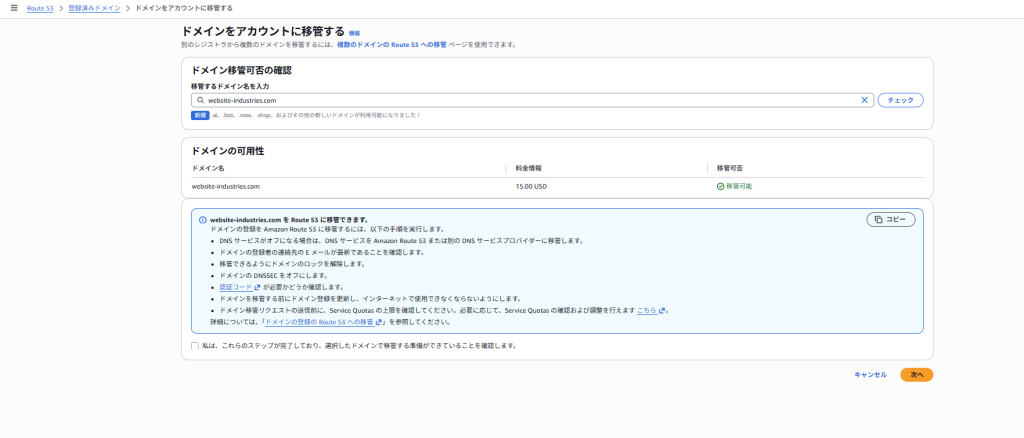This screenshot has width=1024, height=438.
Task: Click the green 移管可能 status checkmark icon
Action: pyautogui.click(x=719, y=186)
